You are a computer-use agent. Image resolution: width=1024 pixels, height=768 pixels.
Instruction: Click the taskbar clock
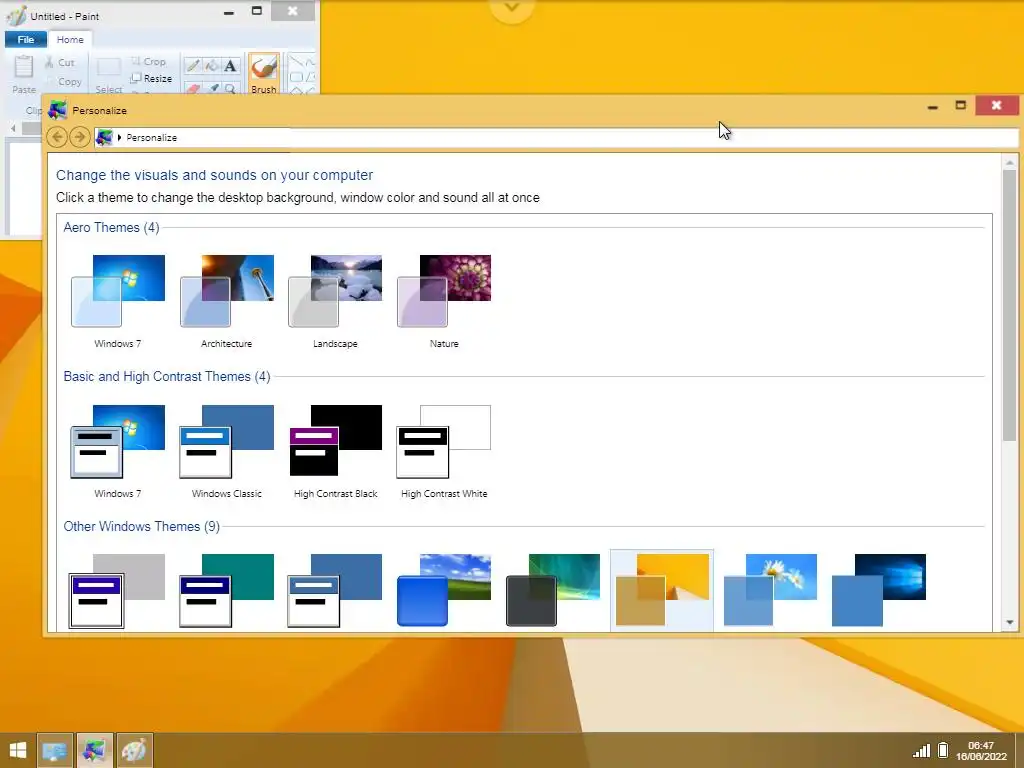click(982, 750)
